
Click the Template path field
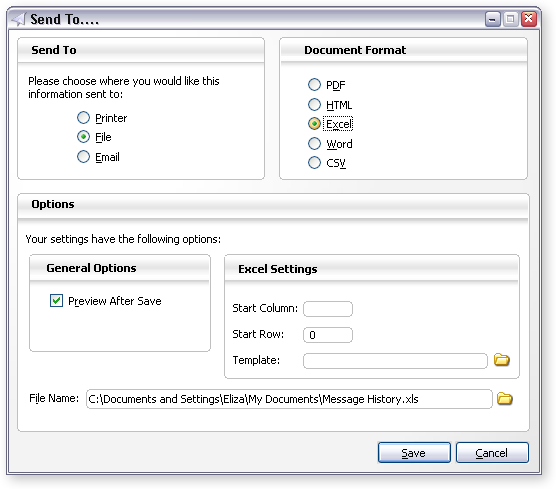[395, 361]
